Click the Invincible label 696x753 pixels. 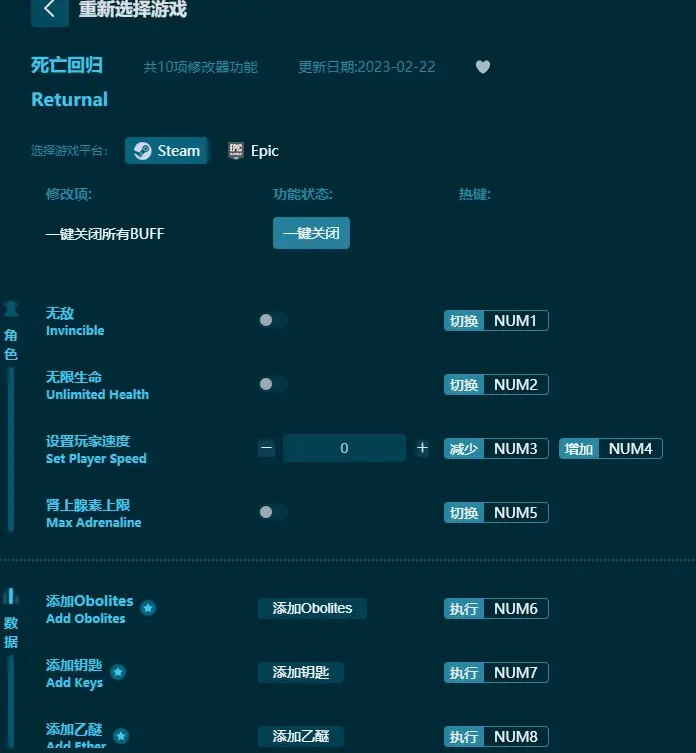[x=75, y=330]
